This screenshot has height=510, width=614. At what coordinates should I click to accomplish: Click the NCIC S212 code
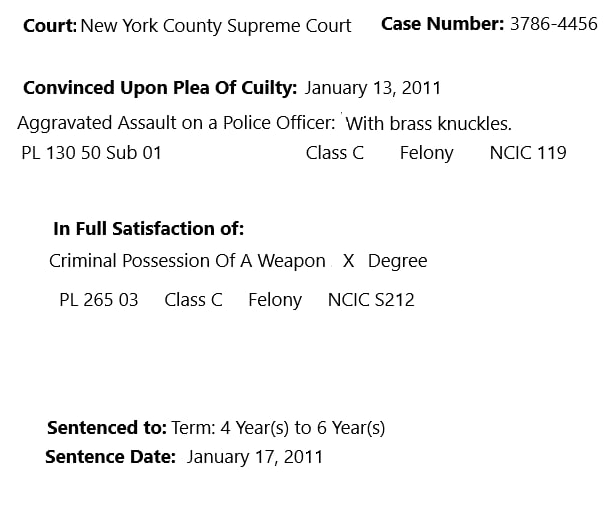pos(371,300)
